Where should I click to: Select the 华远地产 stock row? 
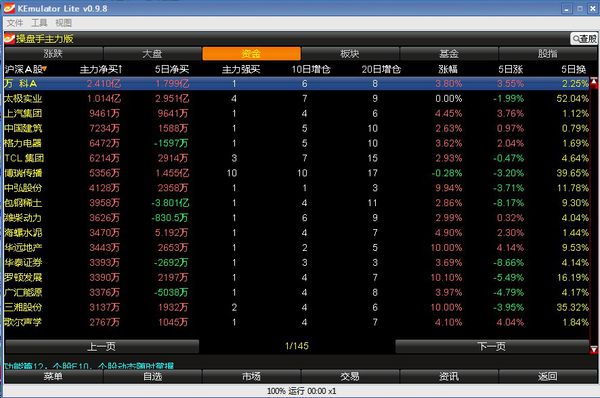tap(297, 248)
